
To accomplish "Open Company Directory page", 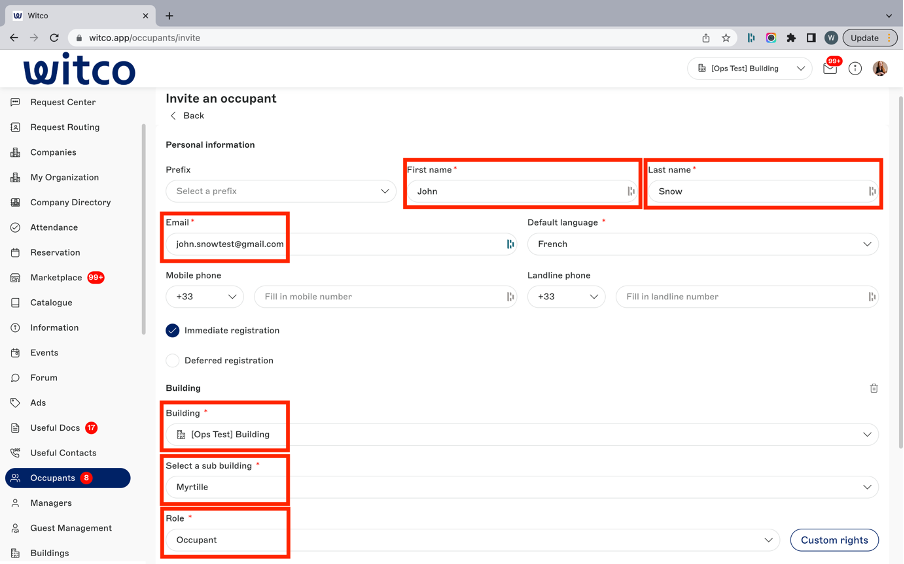I will click(x=70, y=202).
